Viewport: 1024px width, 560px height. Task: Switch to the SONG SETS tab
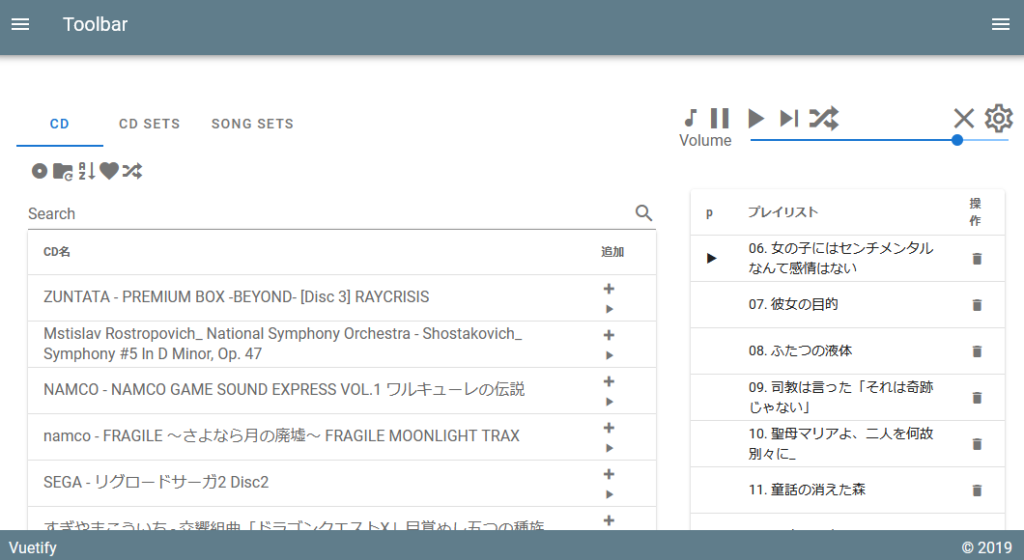(252, 124)
